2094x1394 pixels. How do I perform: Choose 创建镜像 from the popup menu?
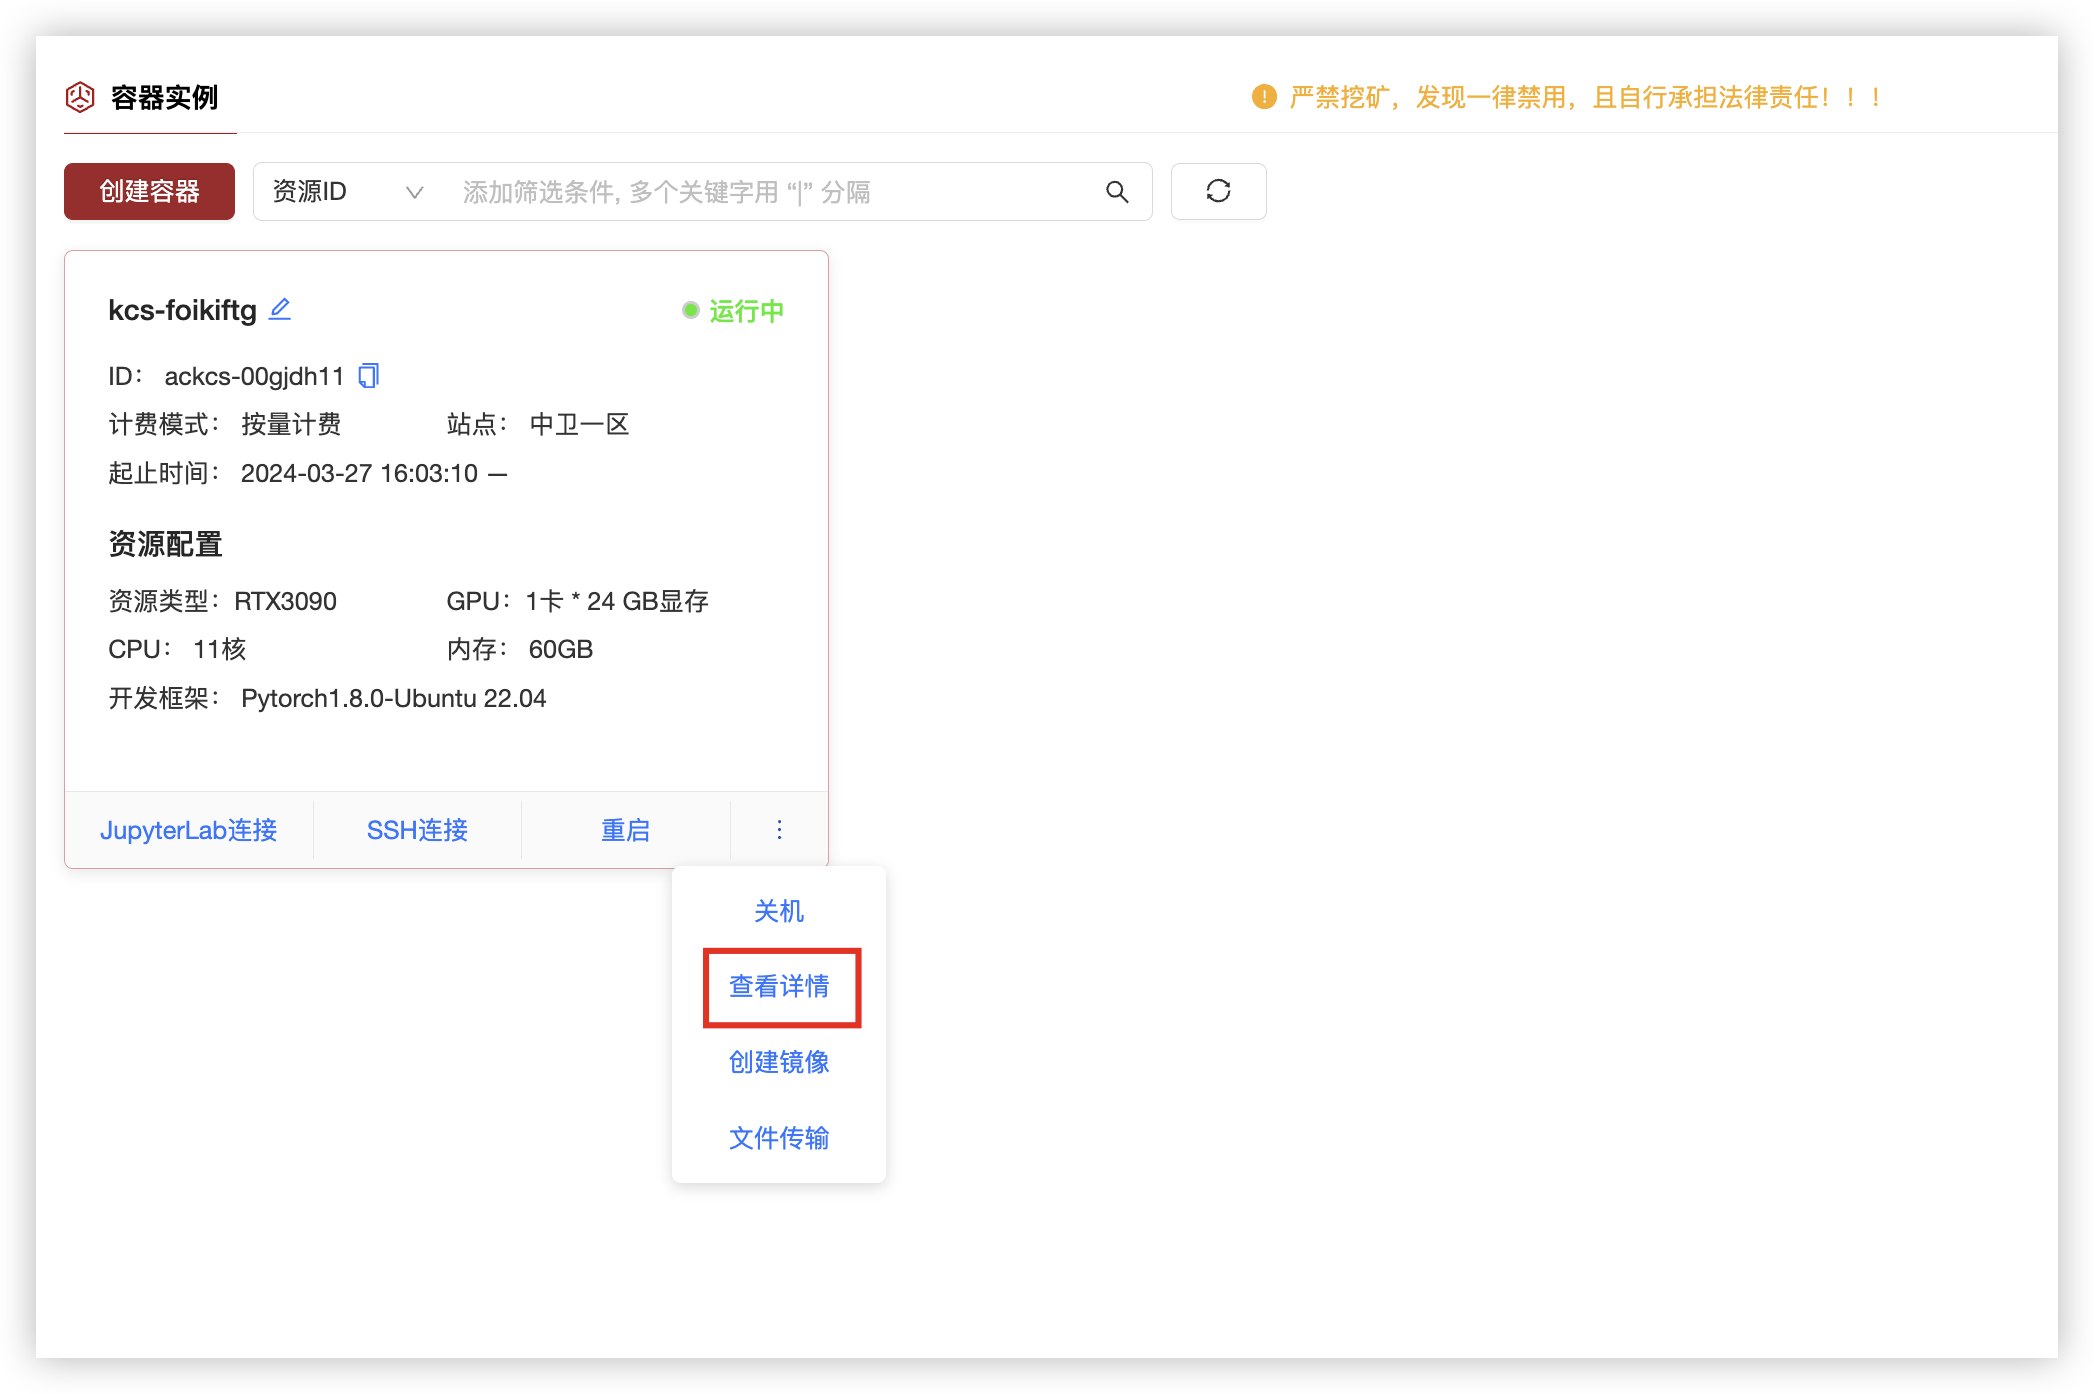[x=778, y=1062]
